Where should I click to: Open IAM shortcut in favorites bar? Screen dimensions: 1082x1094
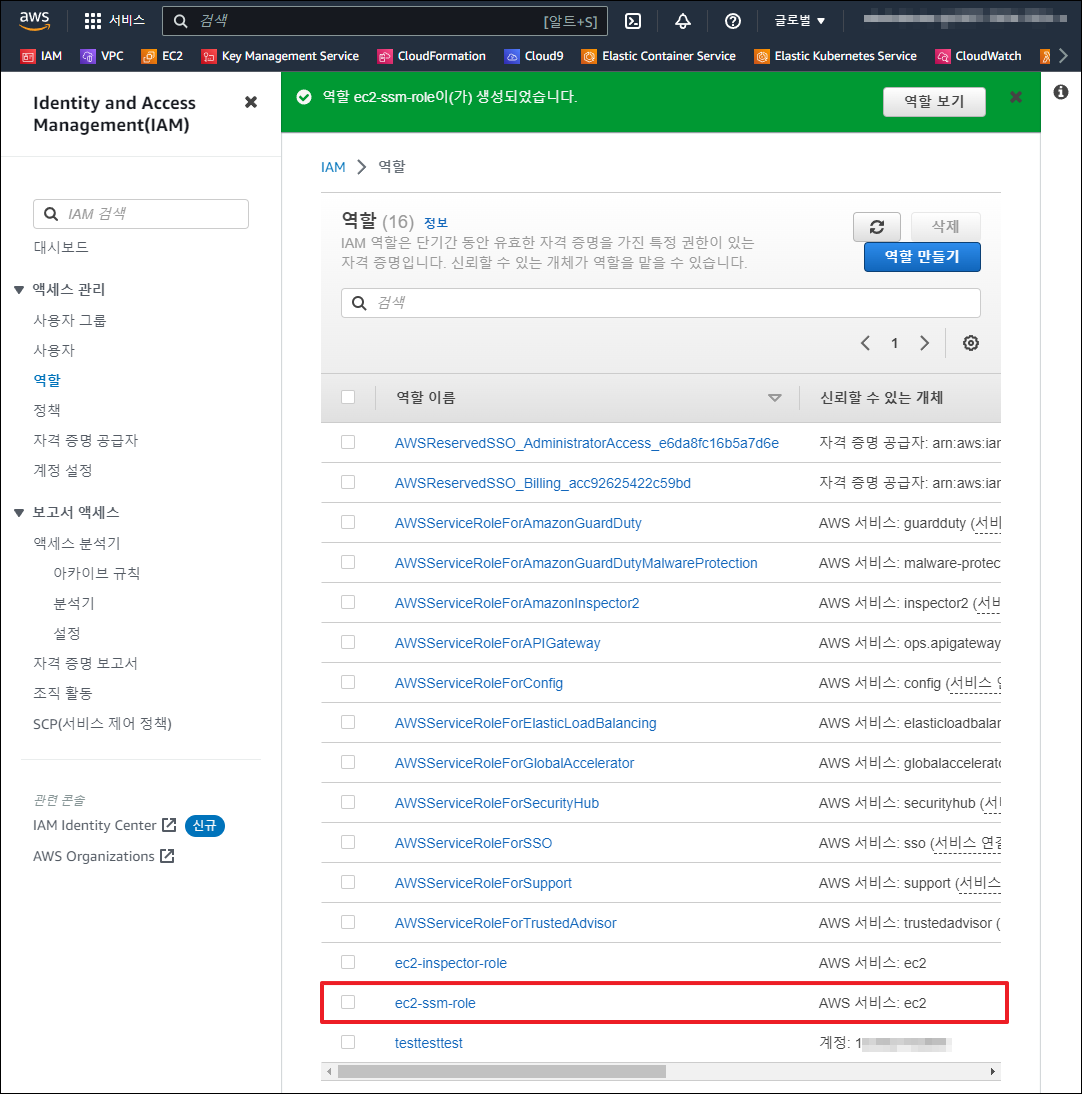coord(42,56)
